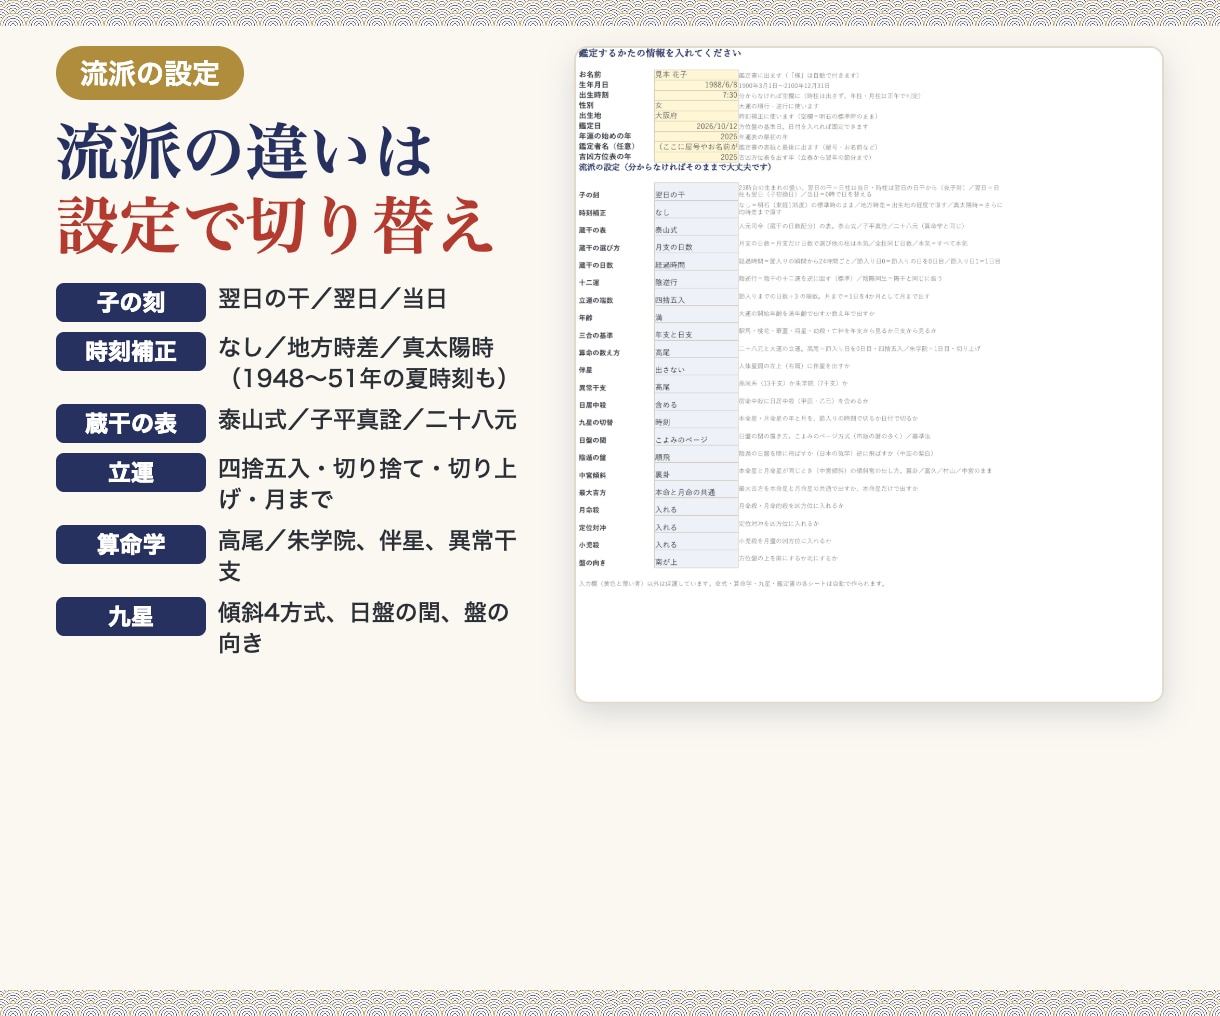Select the 月命殺 cell 入れる
The image size is (1220, 1016).
pyautogui.click(x=696, y=508)
